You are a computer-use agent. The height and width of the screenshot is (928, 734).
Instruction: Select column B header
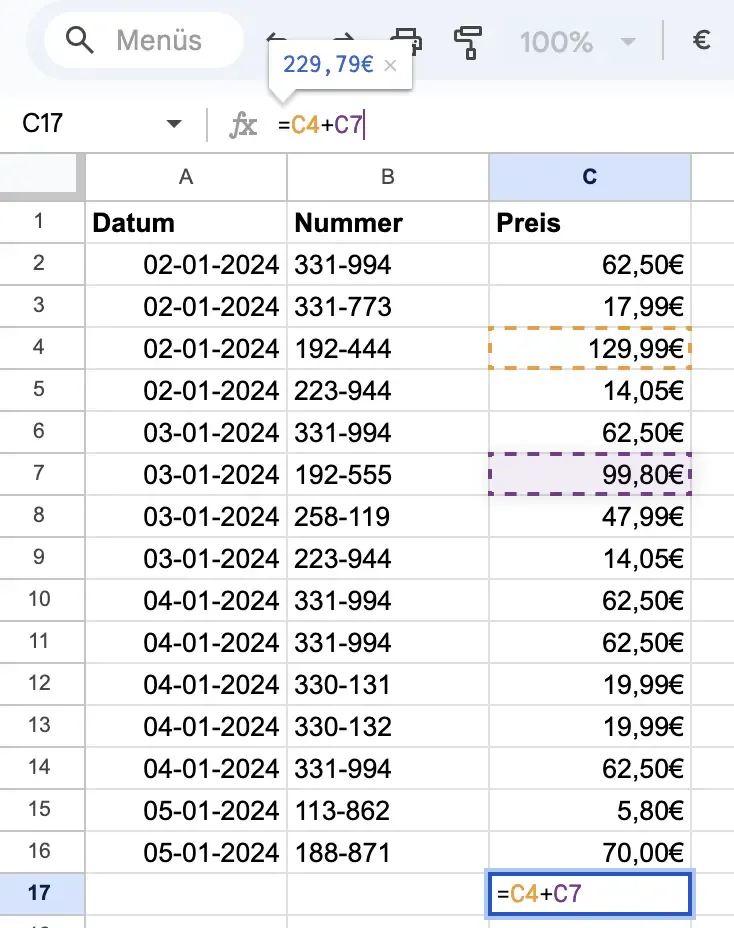pos(388,177)
